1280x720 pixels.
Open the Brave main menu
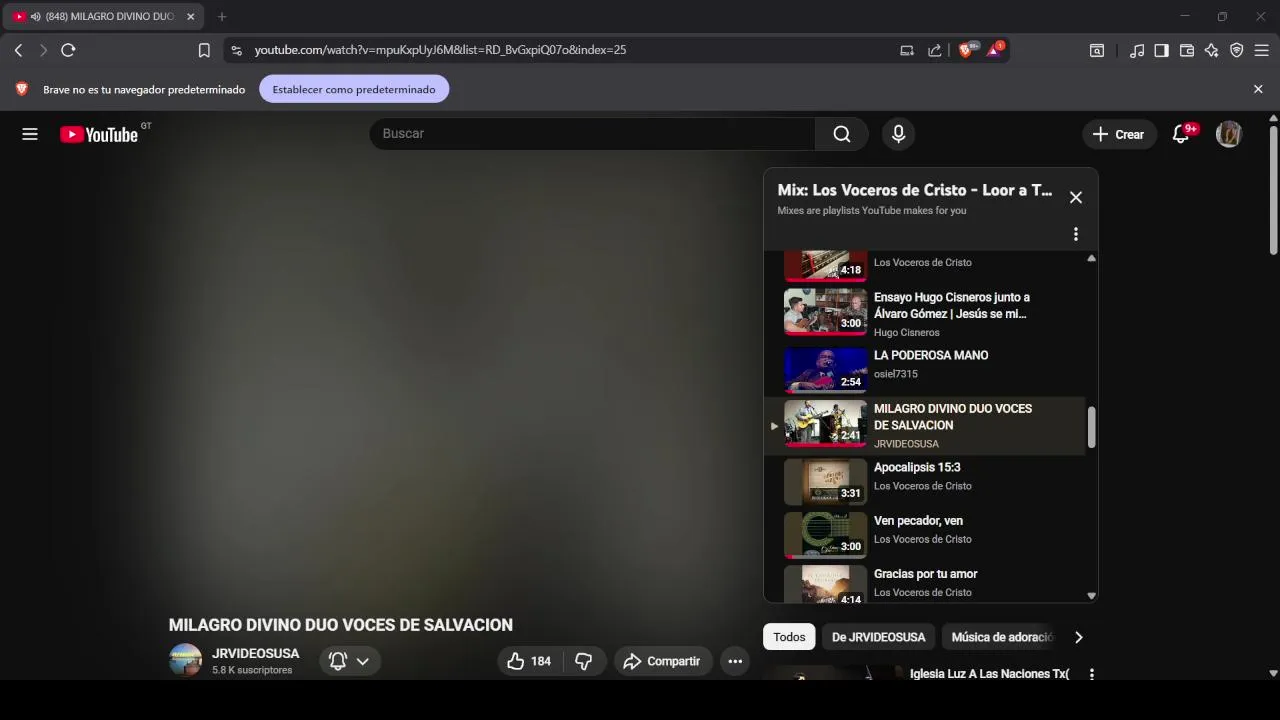(1262, 50)
